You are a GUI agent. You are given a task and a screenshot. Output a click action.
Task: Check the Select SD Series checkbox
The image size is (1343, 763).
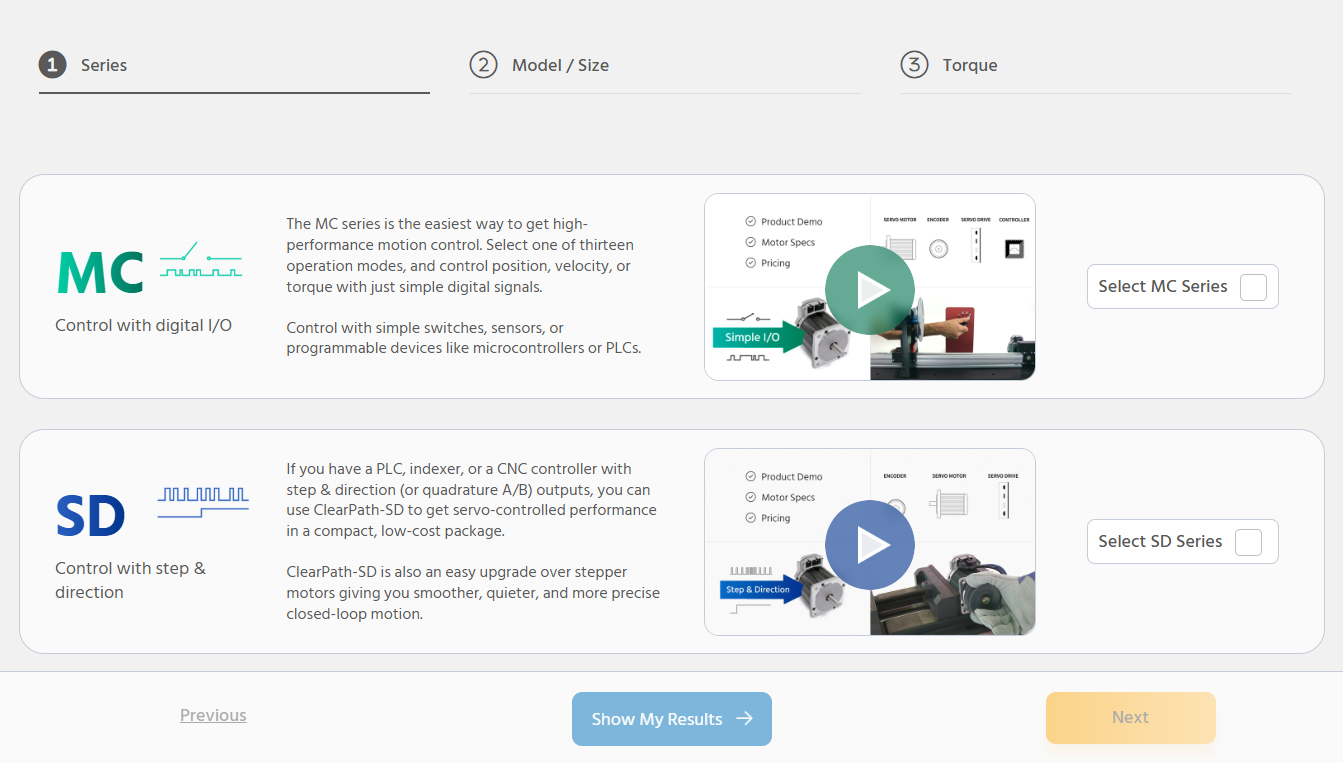click(x=1248, y=541)
